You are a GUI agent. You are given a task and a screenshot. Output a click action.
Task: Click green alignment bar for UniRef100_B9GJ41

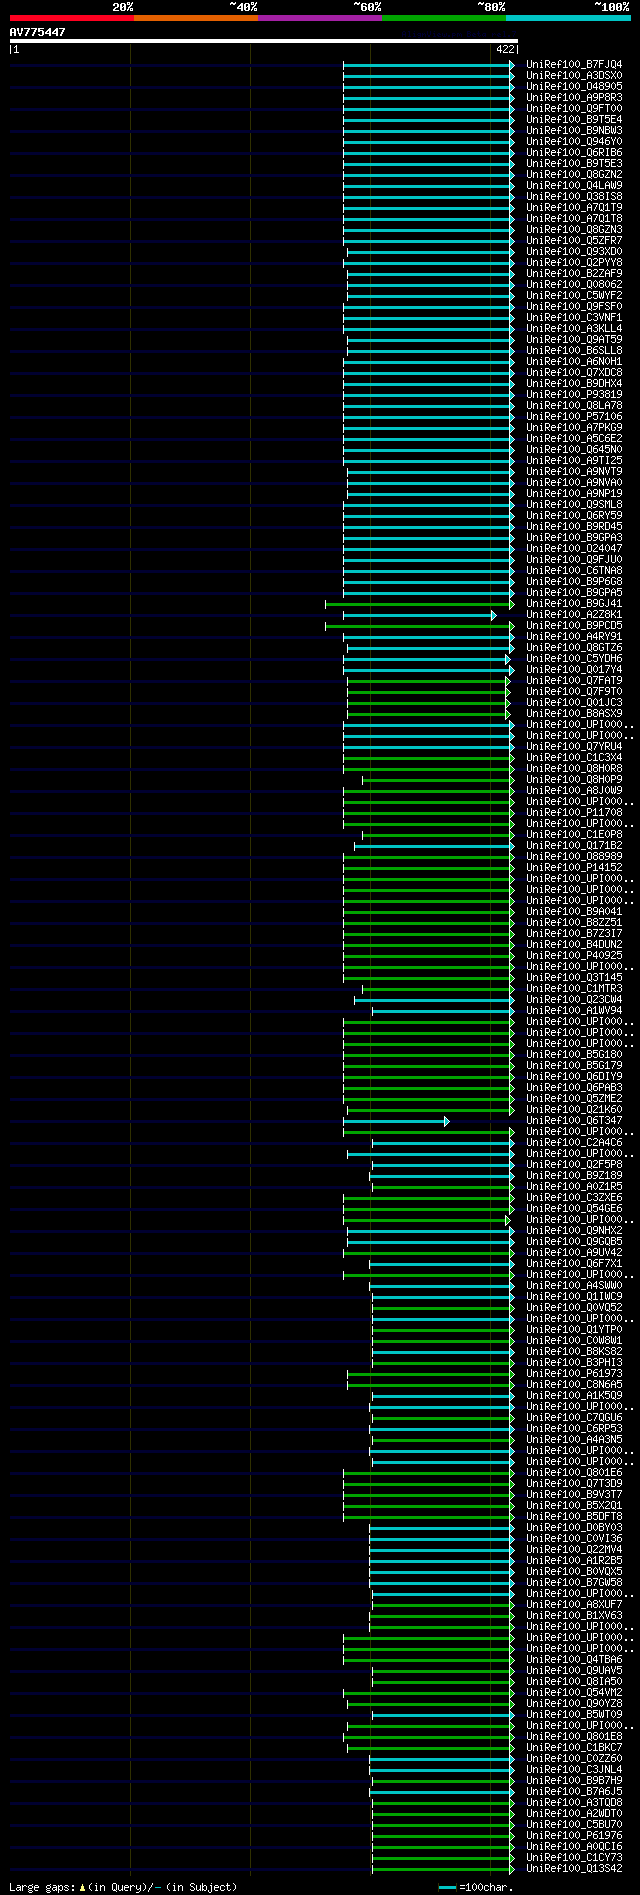pyautogui.click(x=419, y=604)
